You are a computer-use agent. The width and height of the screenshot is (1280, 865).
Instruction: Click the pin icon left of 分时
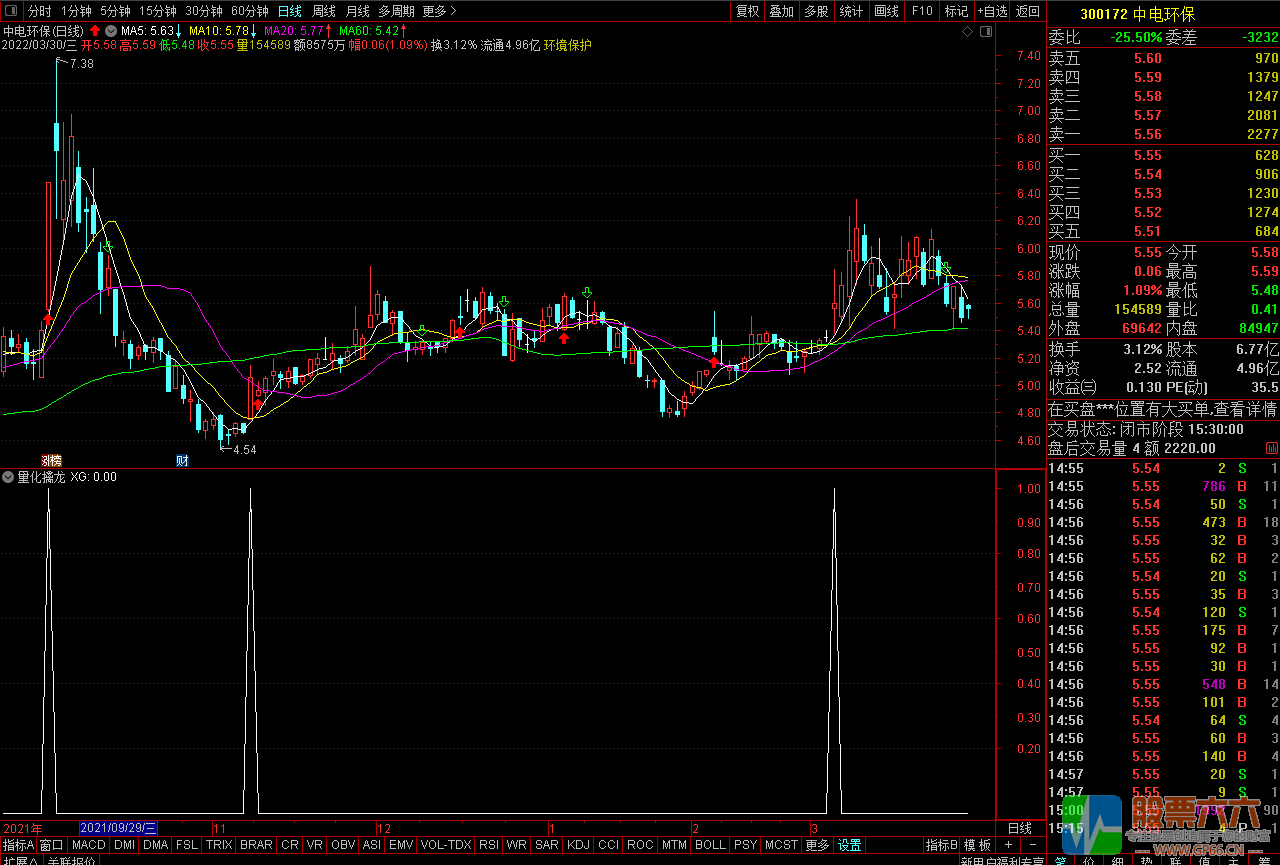click(12, 11)
